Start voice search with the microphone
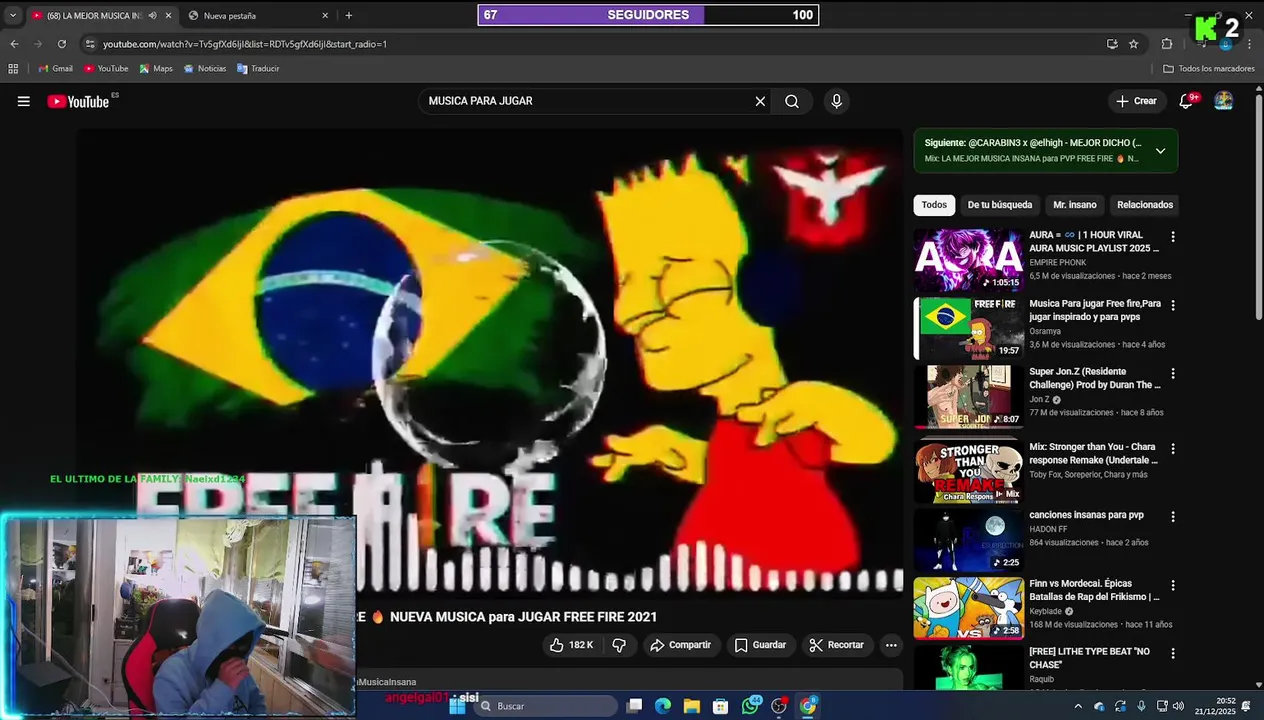The image size is (1264, 720). click(x=837, y=101)
